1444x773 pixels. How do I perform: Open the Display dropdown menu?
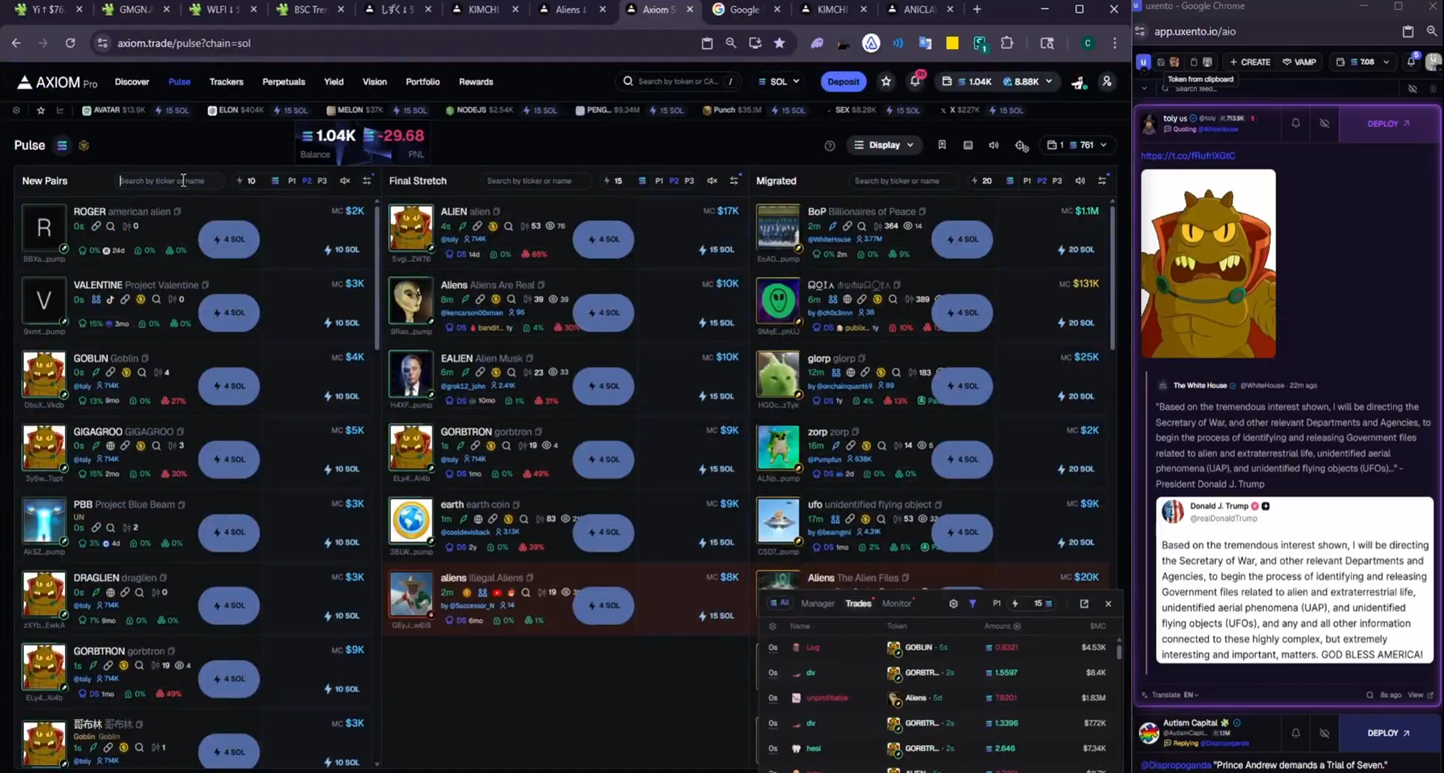click(x=884, y=146)
